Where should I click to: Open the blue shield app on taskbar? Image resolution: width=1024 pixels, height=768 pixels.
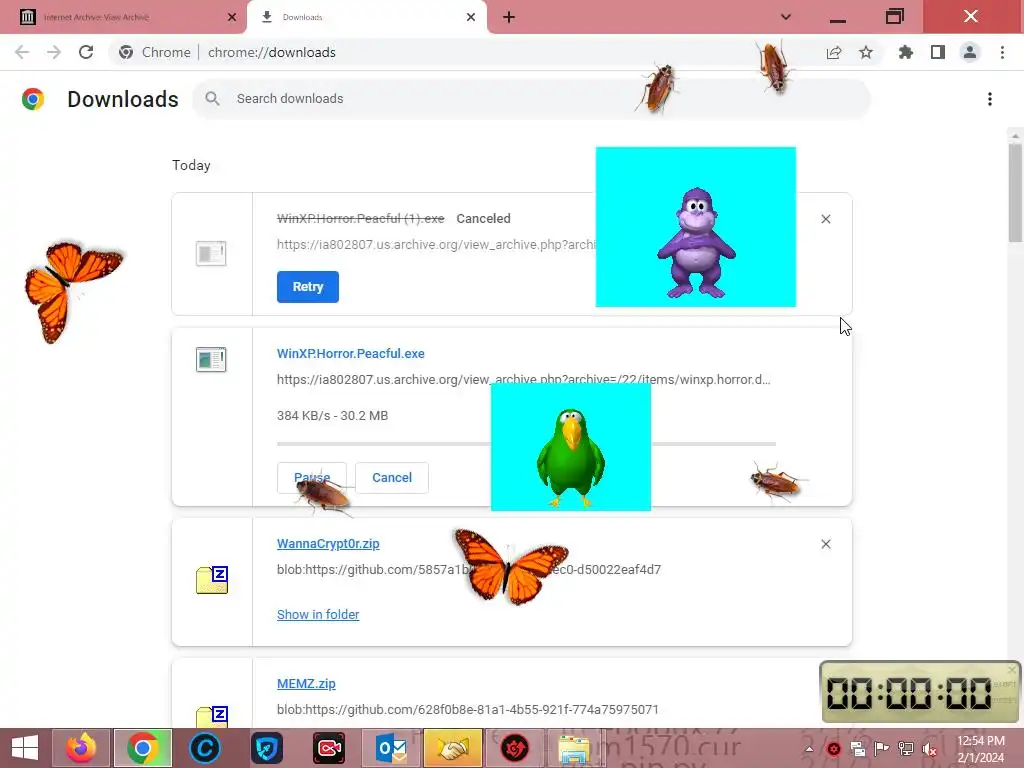(x=266, y=748)
